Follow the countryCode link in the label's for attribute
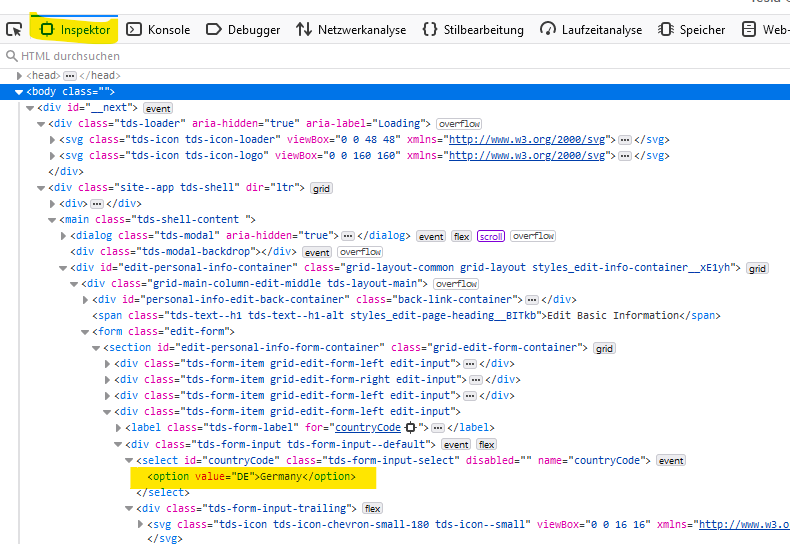The width and height of the screenshot is (790, 544). click(368, 428)
